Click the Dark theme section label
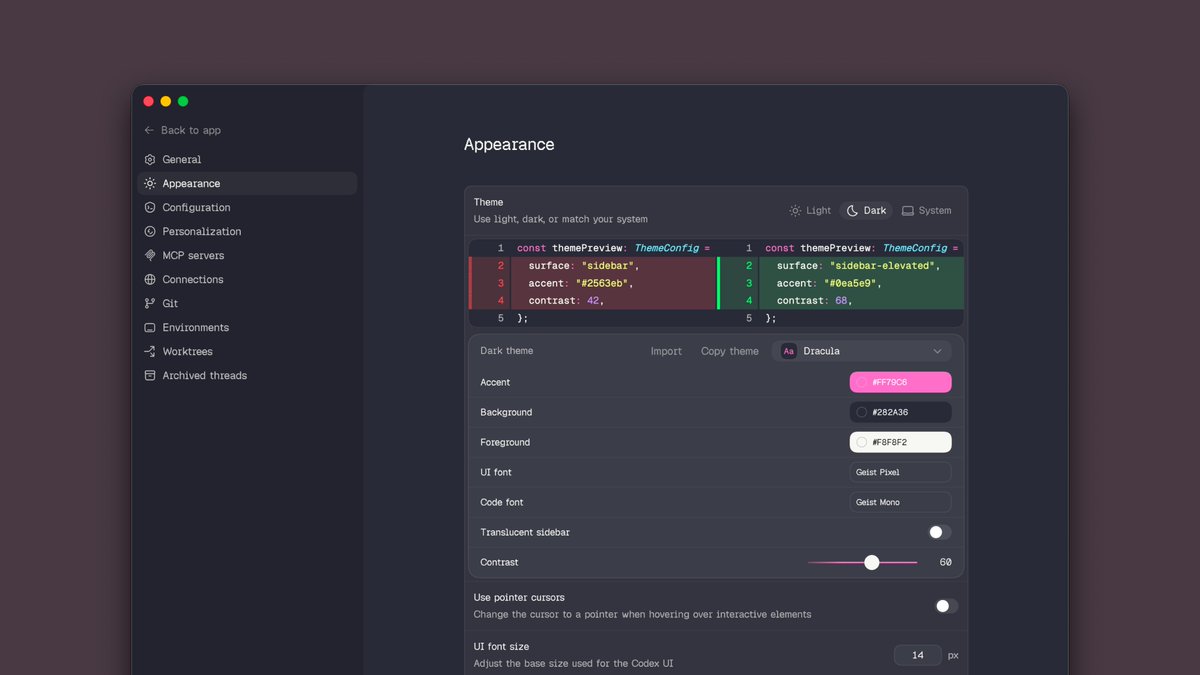The height and width of the screenshot is (675, 1200). point(507,351)
